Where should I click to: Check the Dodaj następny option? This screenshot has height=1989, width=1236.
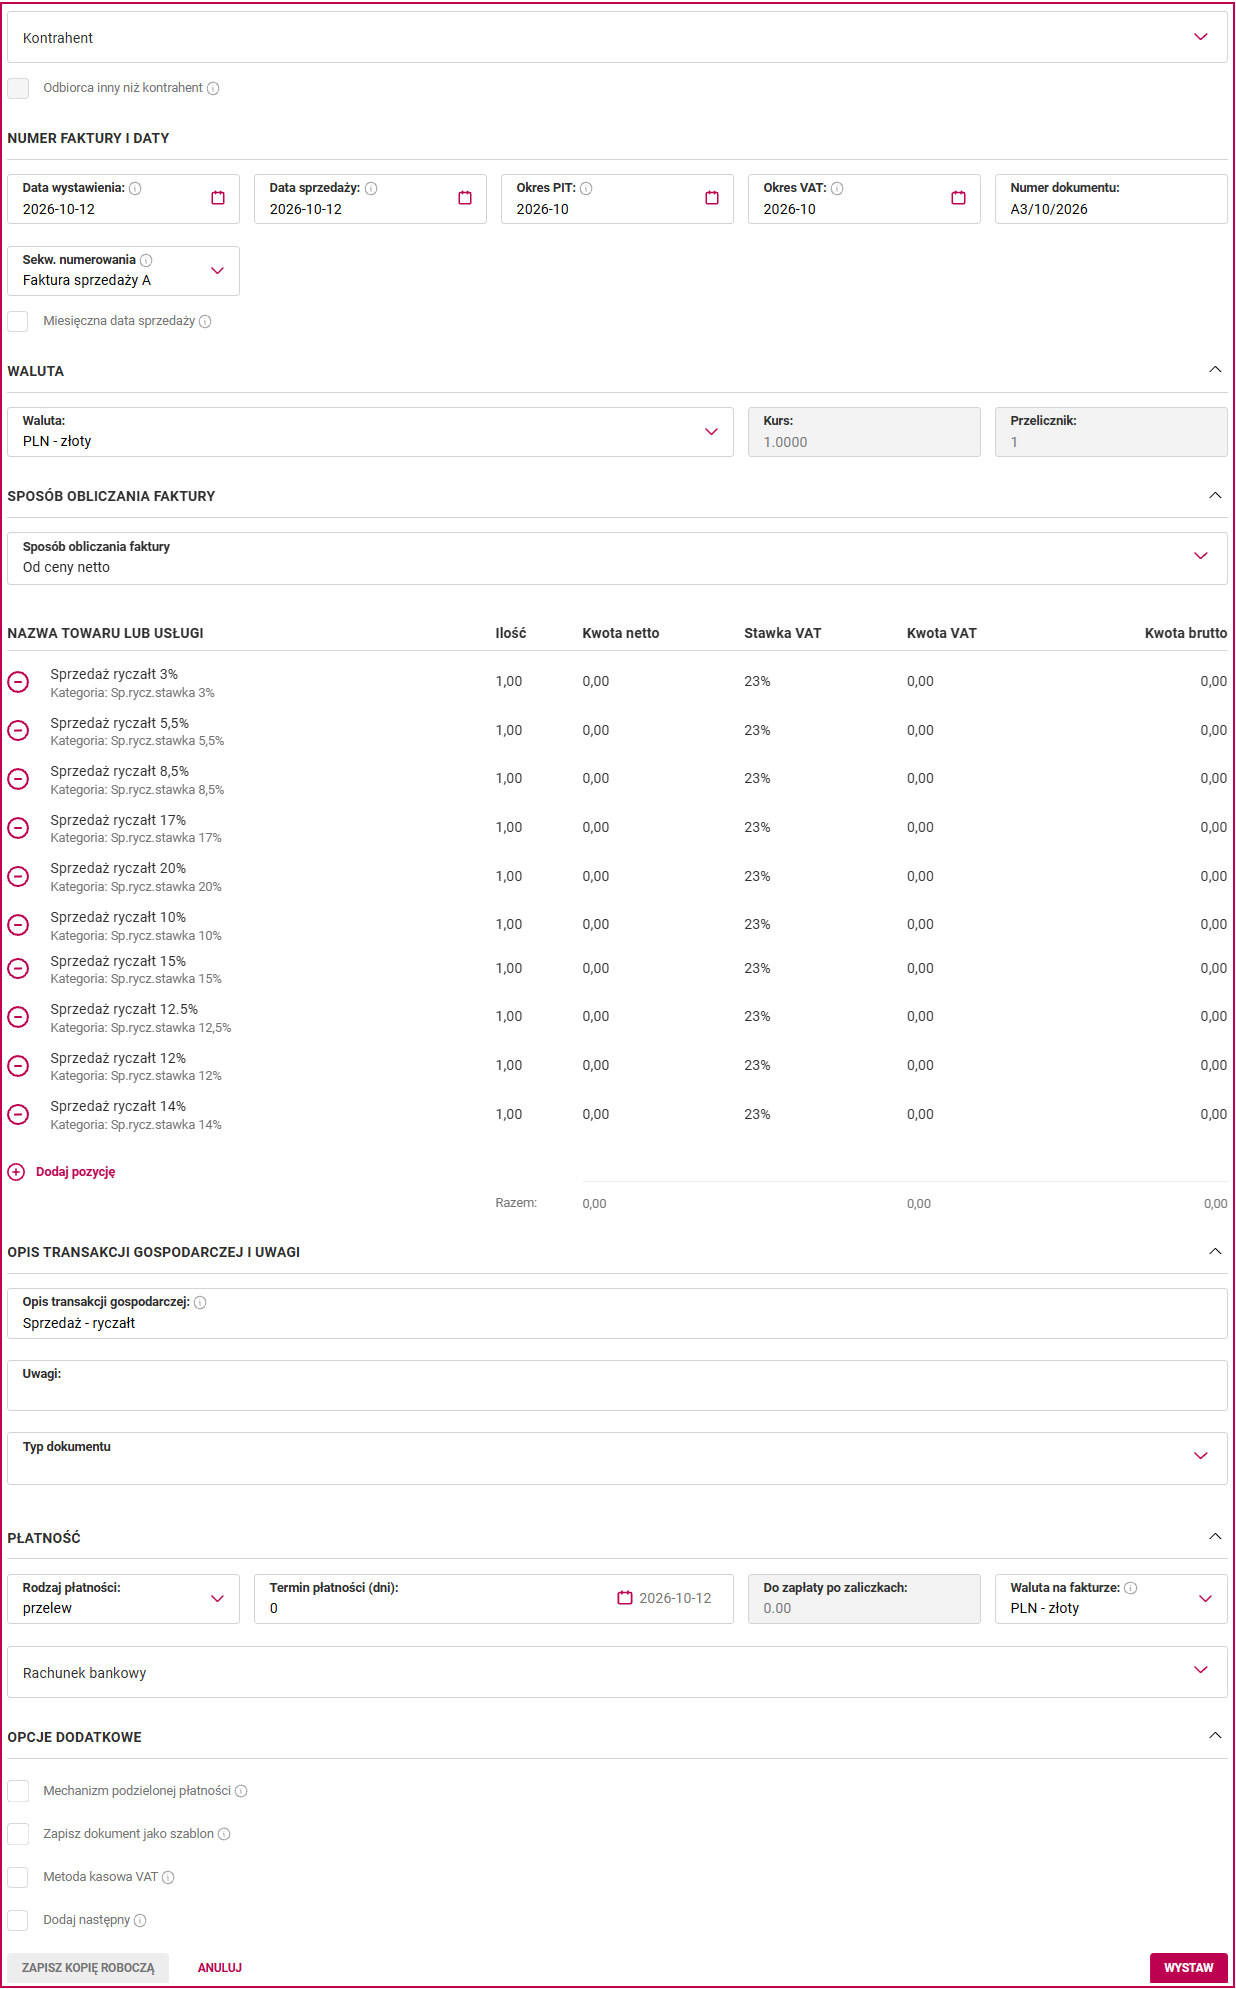coord(18,1920)
